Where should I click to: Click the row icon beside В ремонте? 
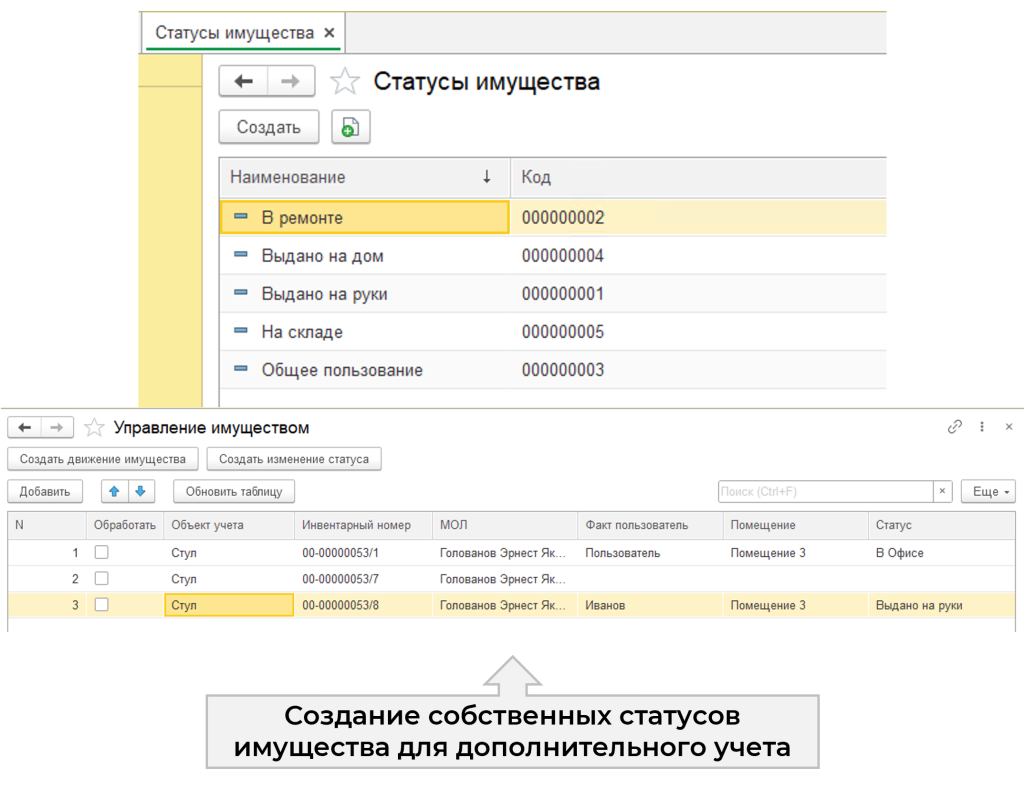[241, 216]
